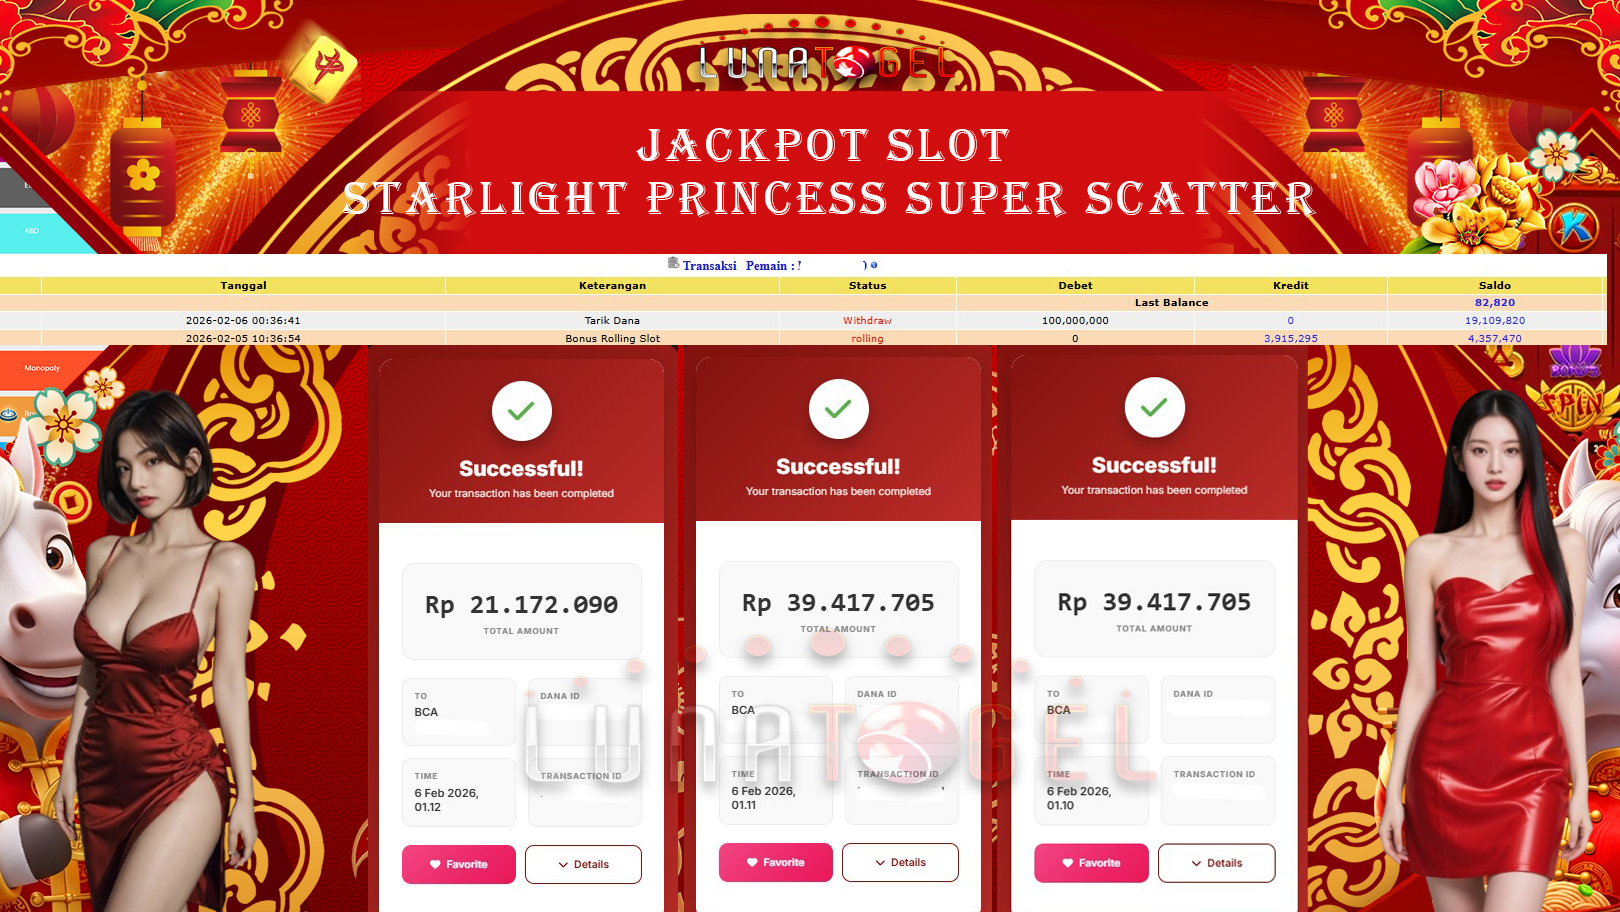The width and height of the screenshot is (1620, 912).
Task: Click the 19,109,820 saldo link
Action: pyautogui.click(x=1495, y=321)
